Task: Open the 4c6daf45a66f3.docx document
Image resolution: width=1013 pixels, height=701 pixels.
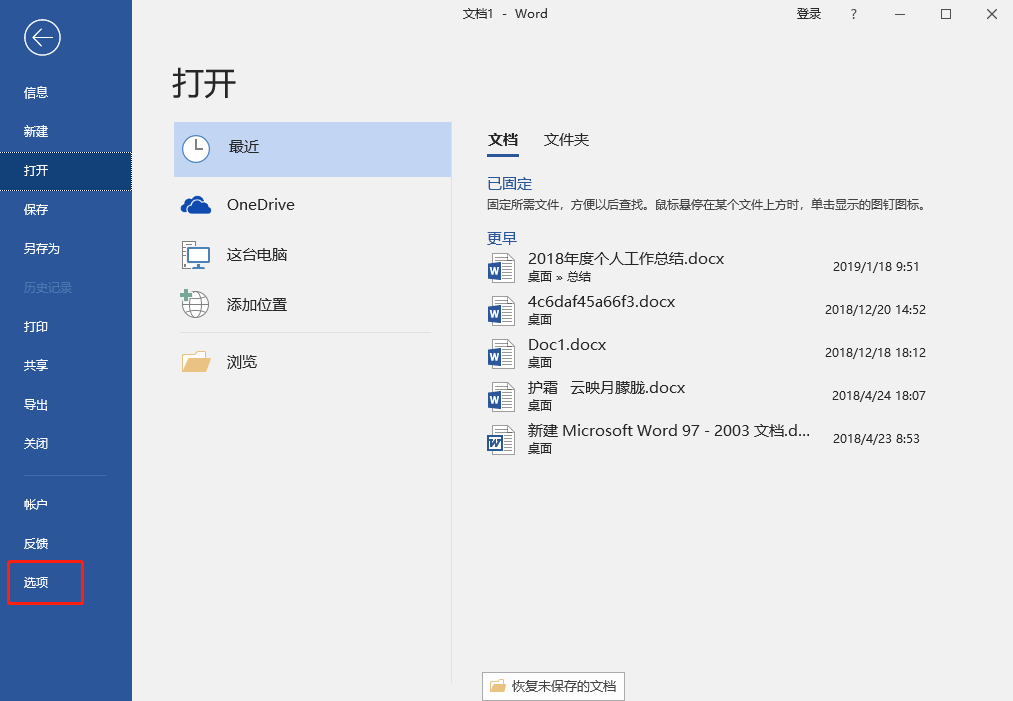Action: (x=601, y=302)
